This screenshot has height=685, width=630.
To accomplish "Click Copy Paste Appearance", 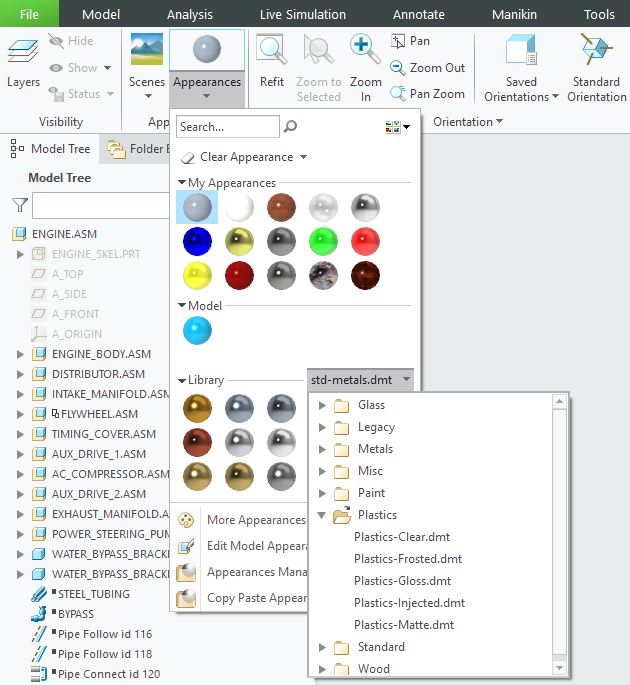I will 242,598.
